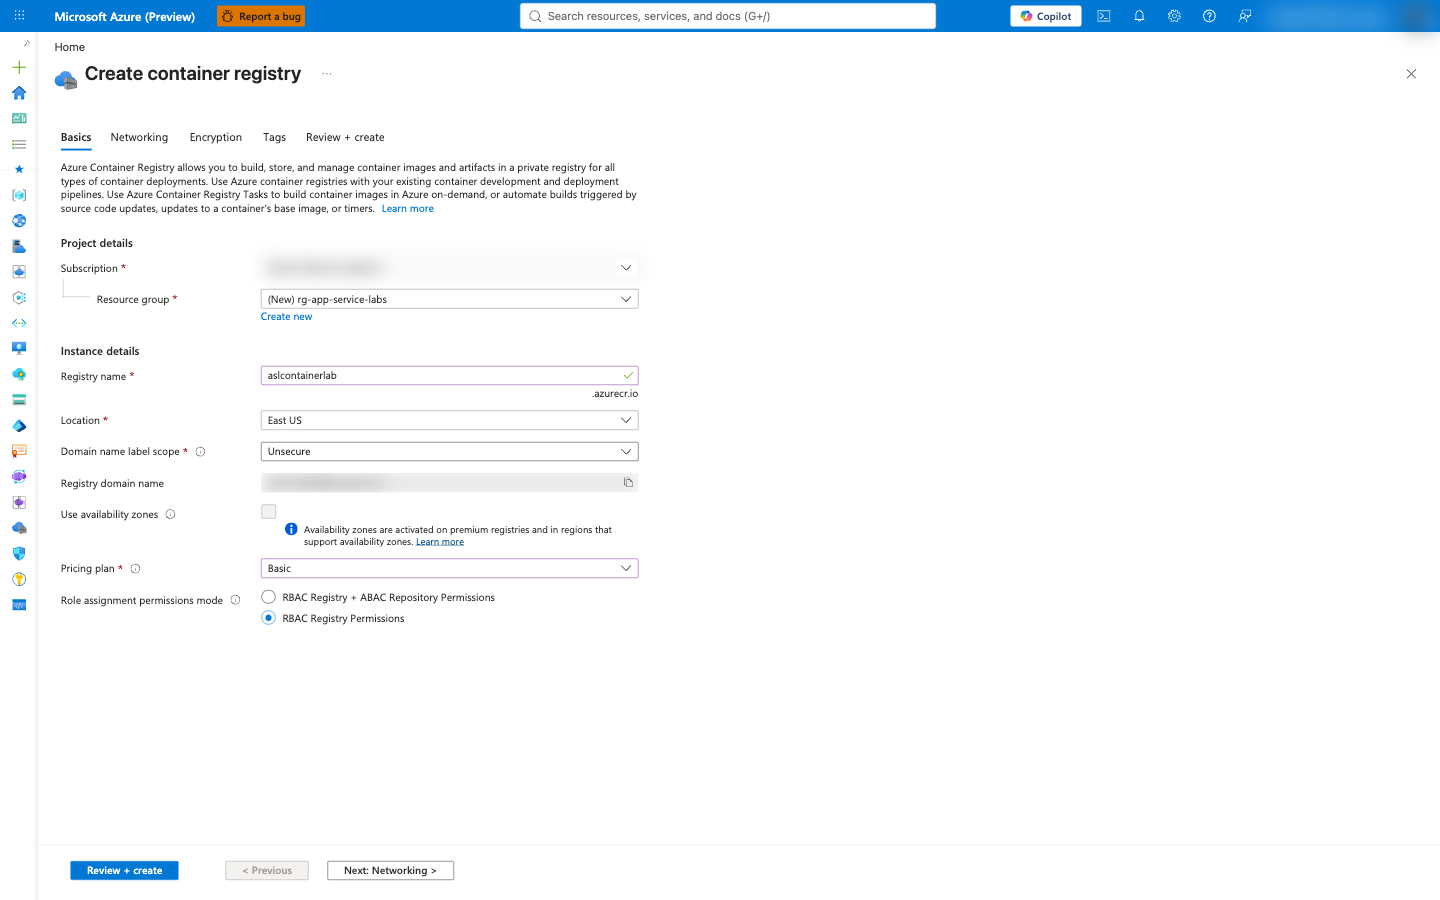
Task: Click the Feedback icon in top bar
Action: click(x=1245, y=16)
